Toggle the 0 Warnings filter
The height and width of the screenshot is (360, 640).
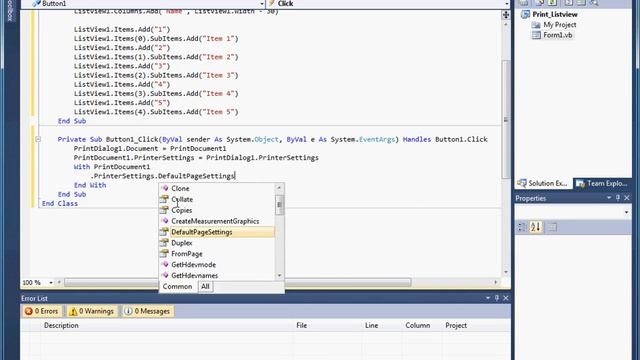coord(92,311)
